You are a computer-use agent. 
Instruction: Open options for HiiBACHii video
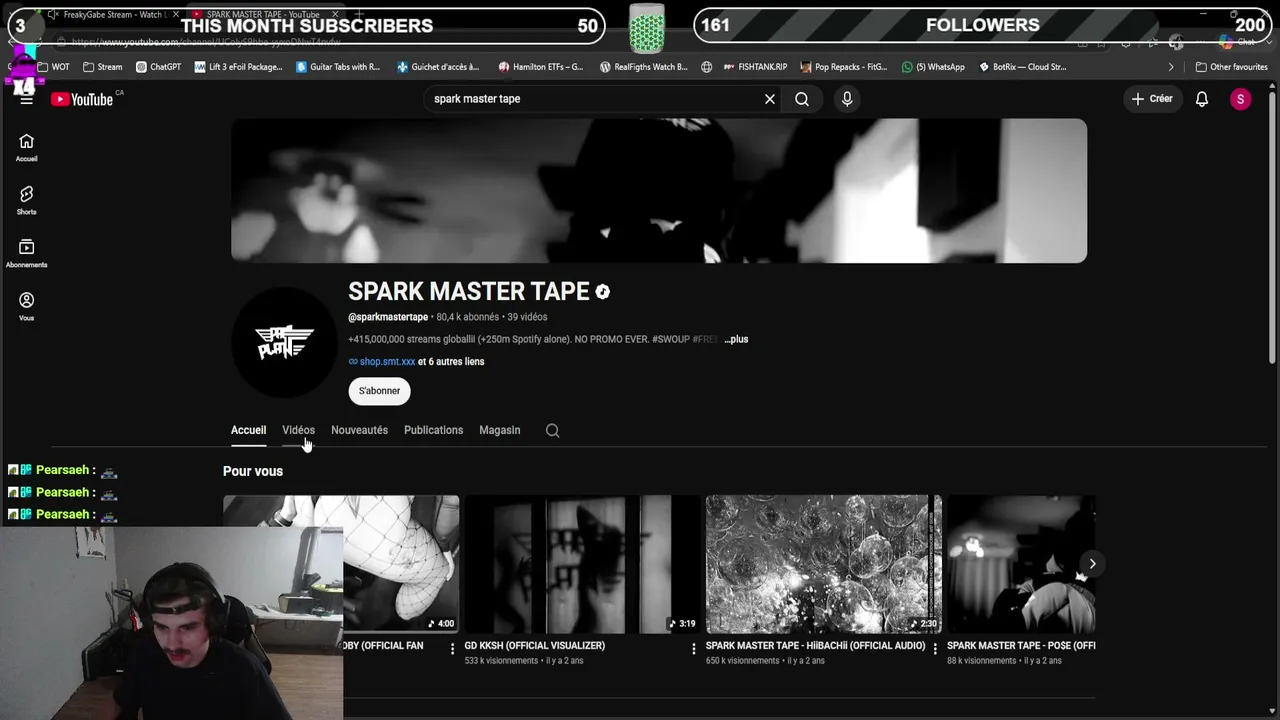coord(935,649)
